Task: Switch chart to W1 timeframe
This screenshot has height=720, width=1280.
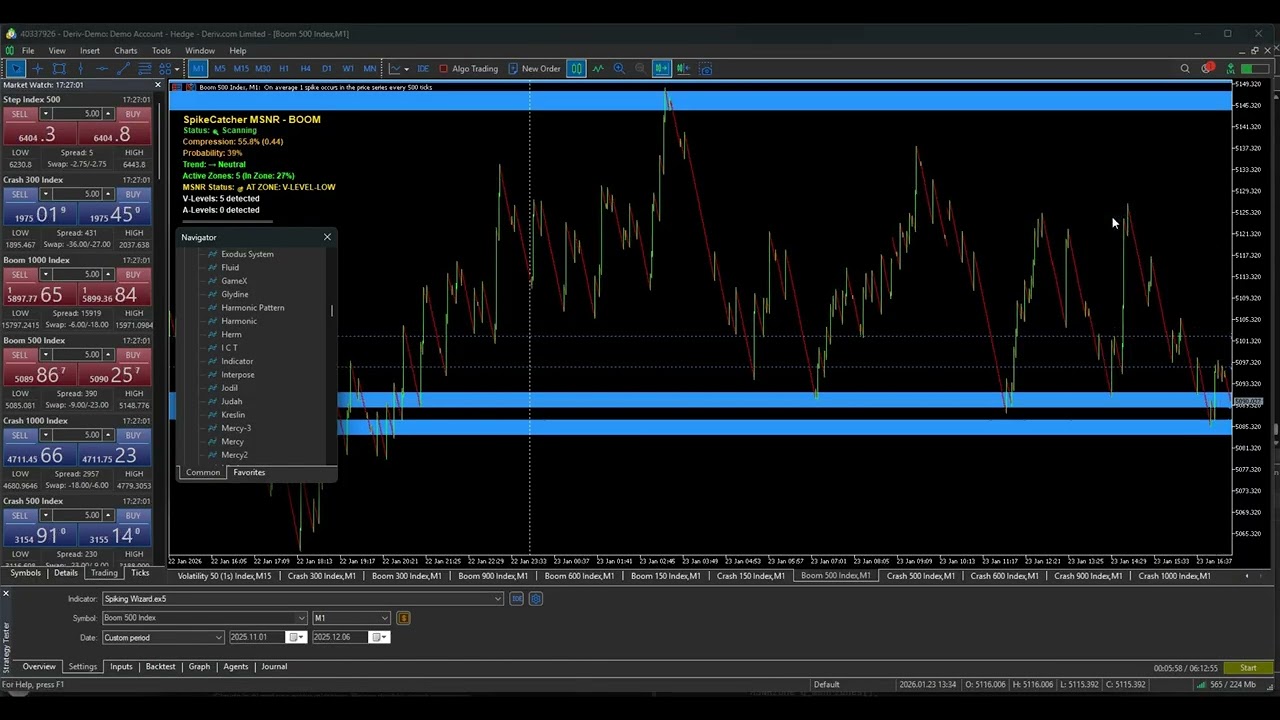Action: 348,69
